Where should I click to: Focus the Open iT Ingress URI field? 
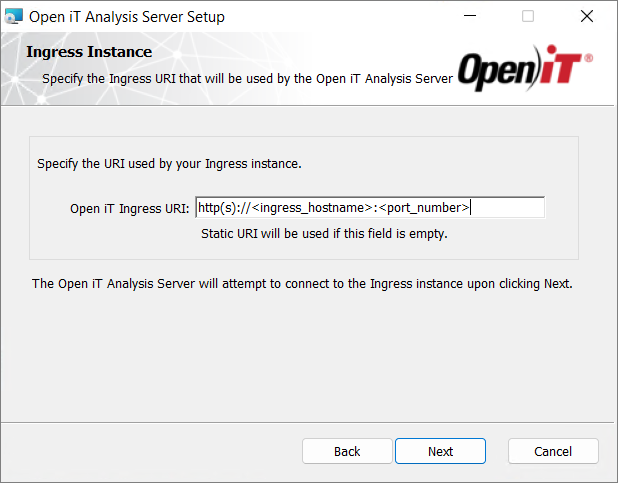(370, 207)
